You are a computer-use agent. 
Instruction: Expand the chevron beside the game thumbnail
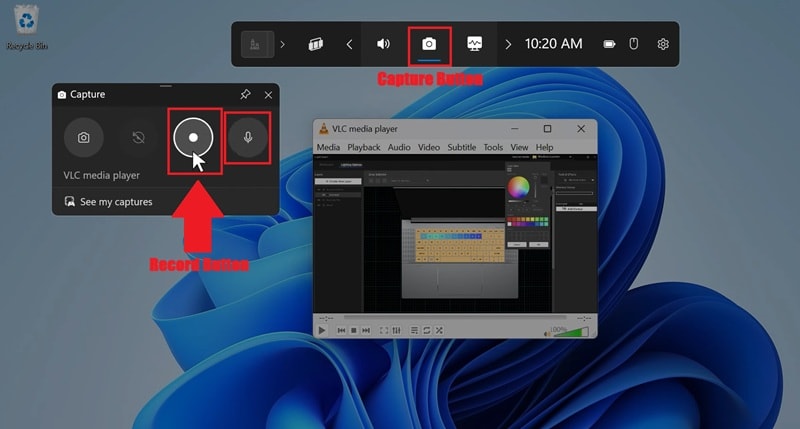click(x=283, y=44)
